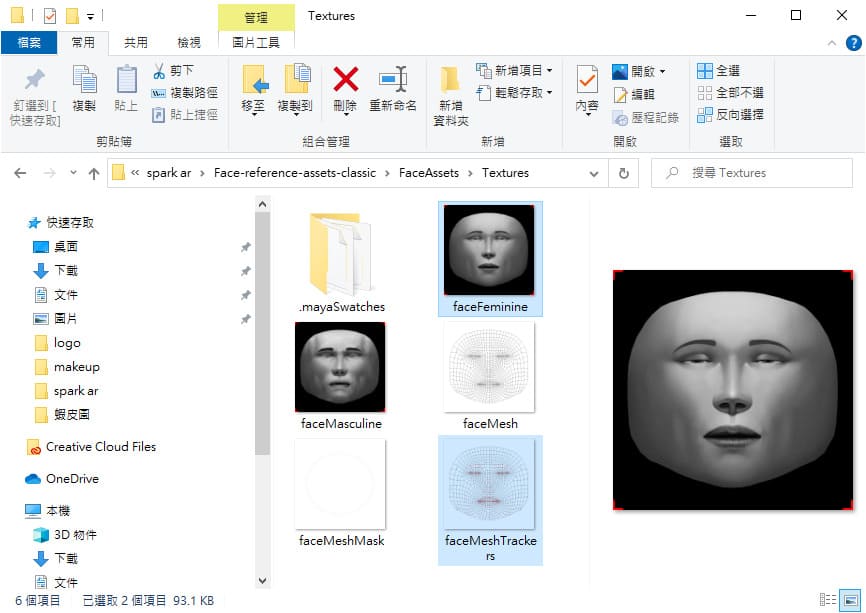Screen dimensions: 866x613
Task: Click FaceAssets in the address breadcrumb
Action: 428,173
